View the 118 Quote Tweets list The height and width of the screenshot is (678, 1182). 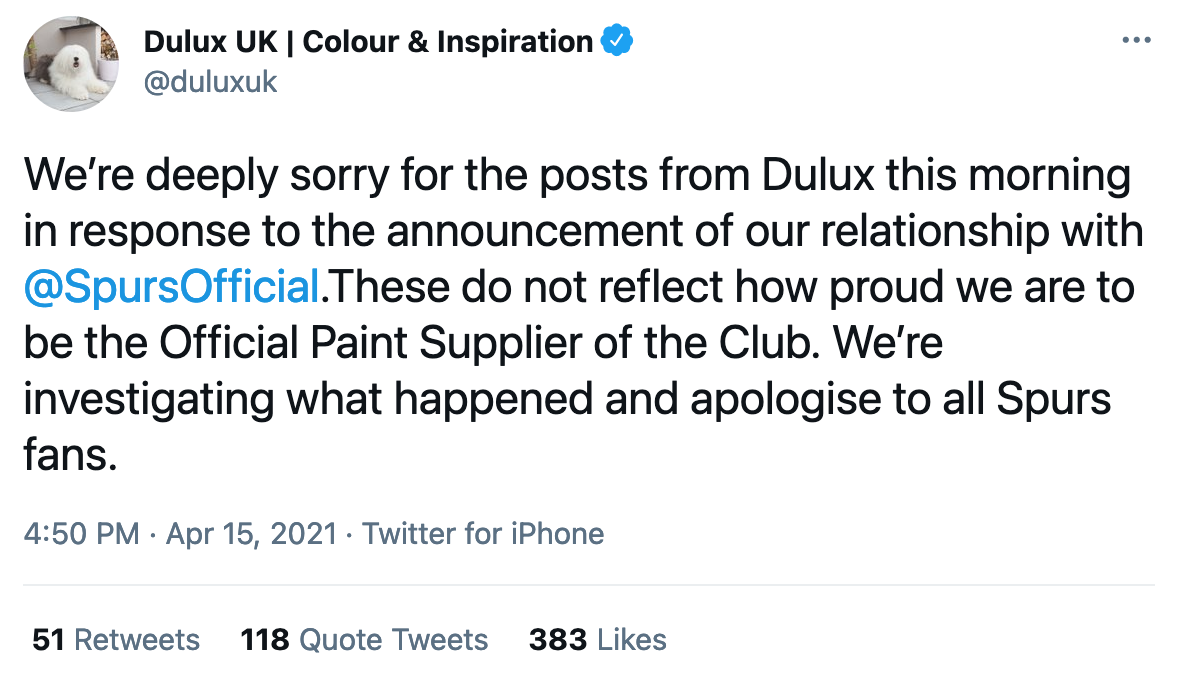click(x=364, y=640)
